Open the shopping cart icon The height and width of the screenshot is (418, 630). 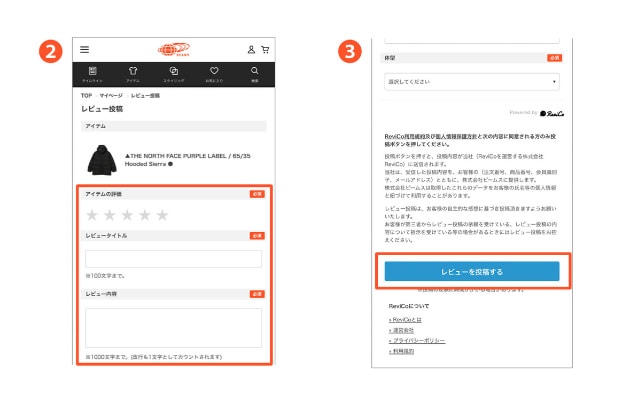tap(265, 49)
